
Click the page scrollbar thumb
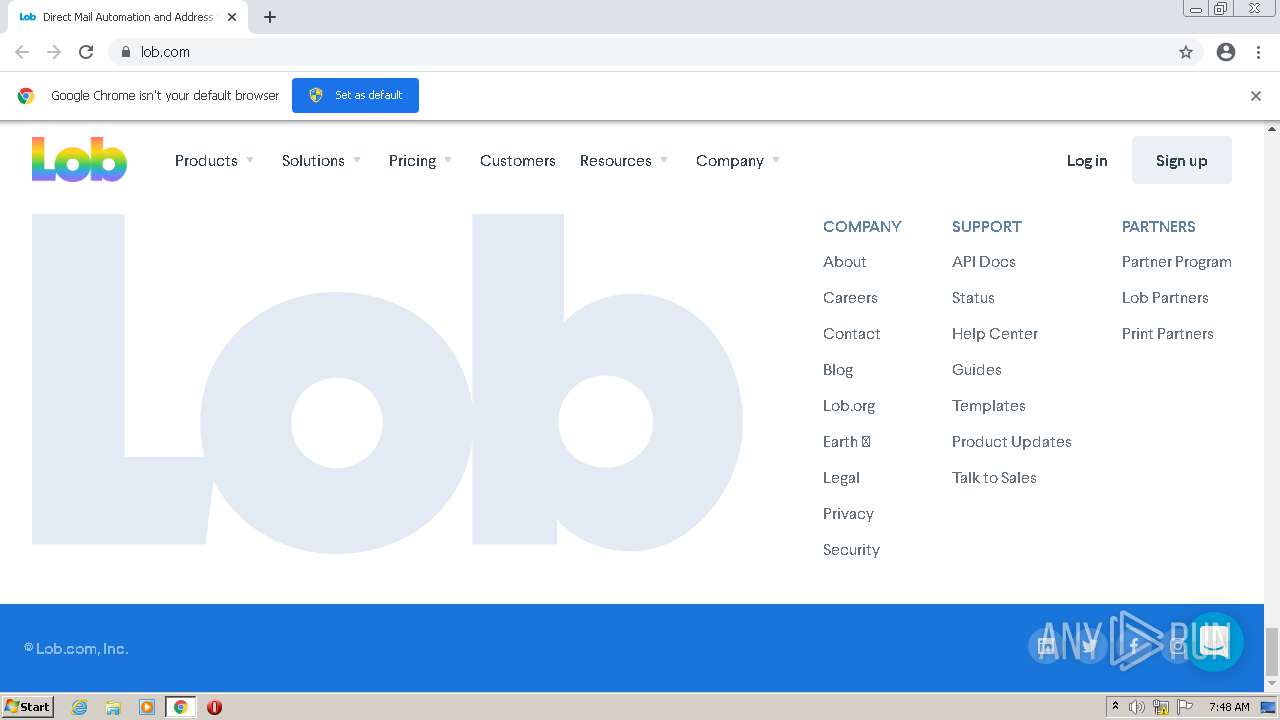(x=1272, y=651)
